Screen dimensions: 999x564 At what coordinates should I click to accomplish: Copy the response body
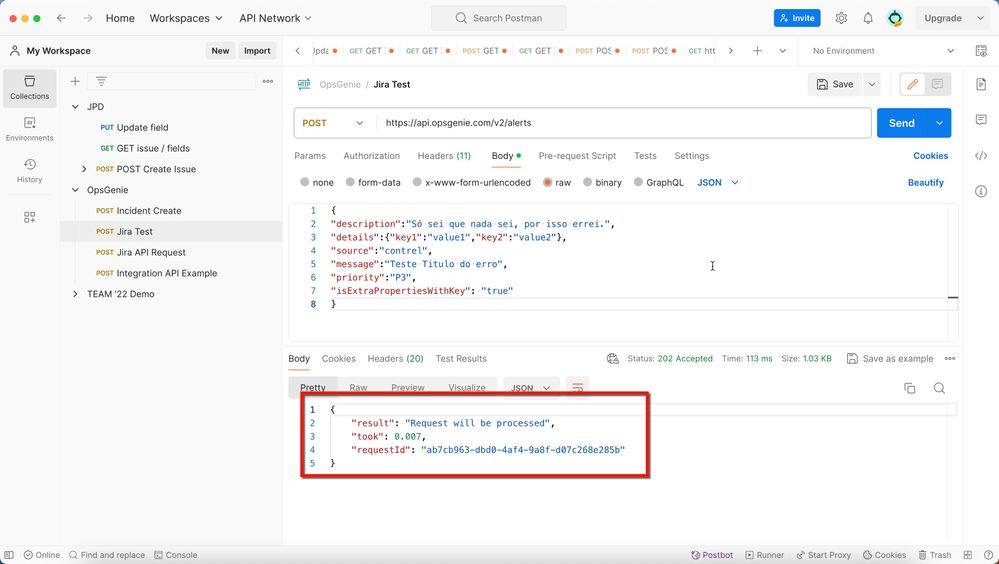tap(910, 388)
